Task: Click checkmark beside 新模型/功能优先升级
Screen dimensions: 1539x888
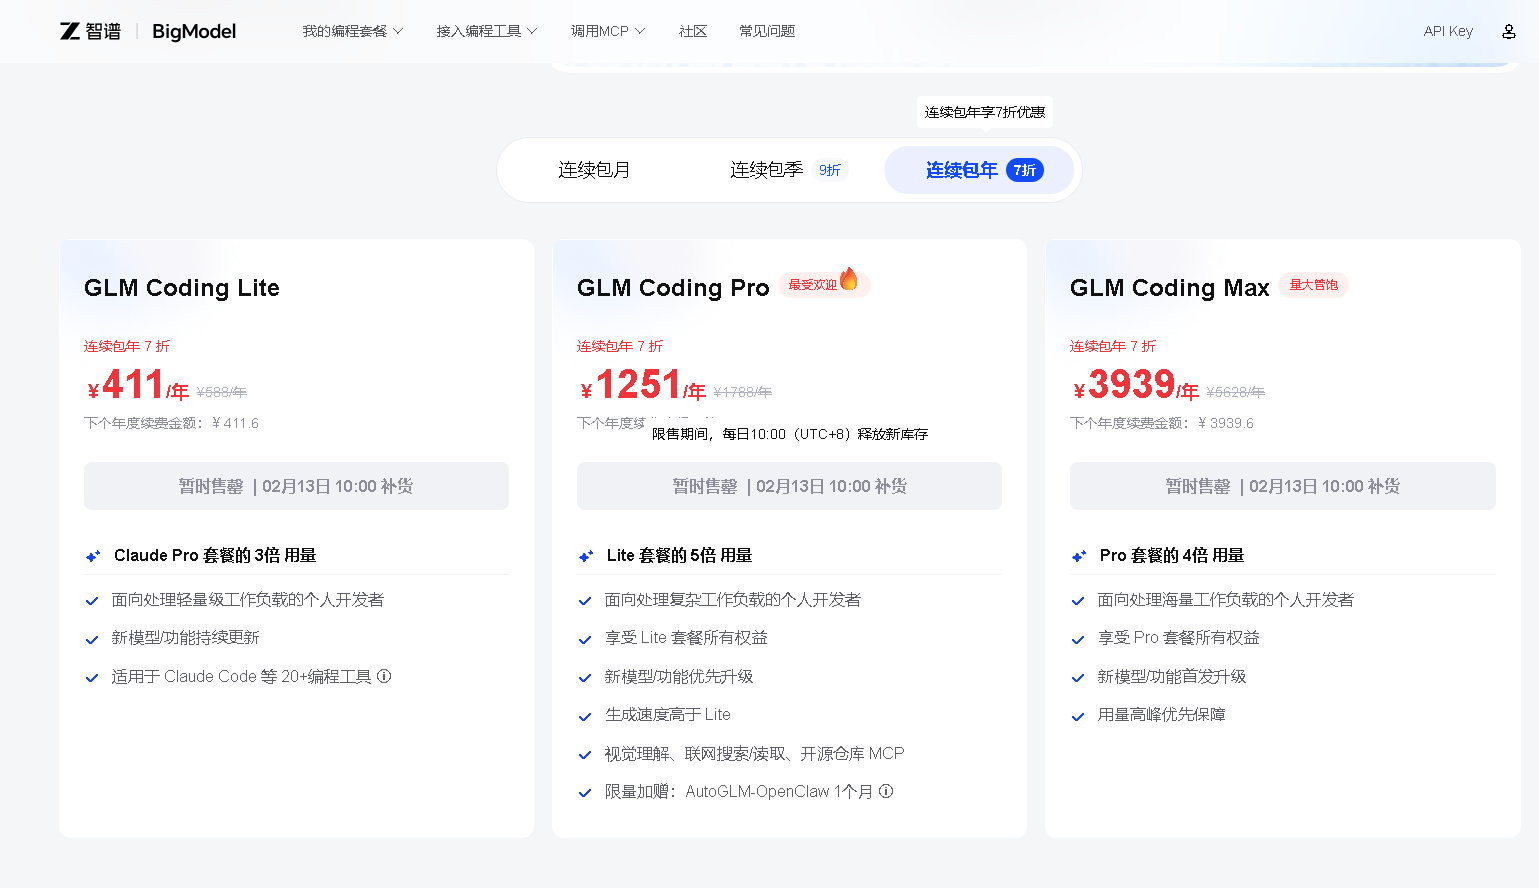Action: [585, 678]
